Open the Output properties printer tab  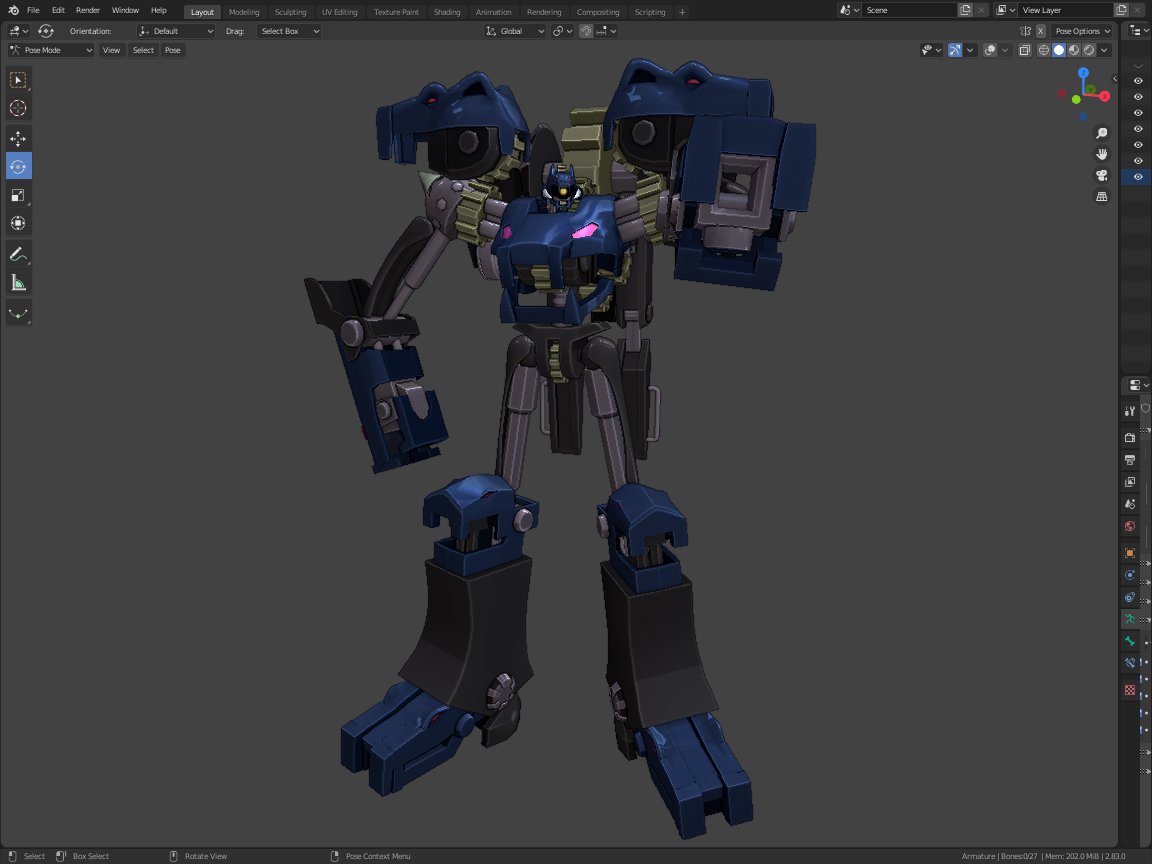1130,460
